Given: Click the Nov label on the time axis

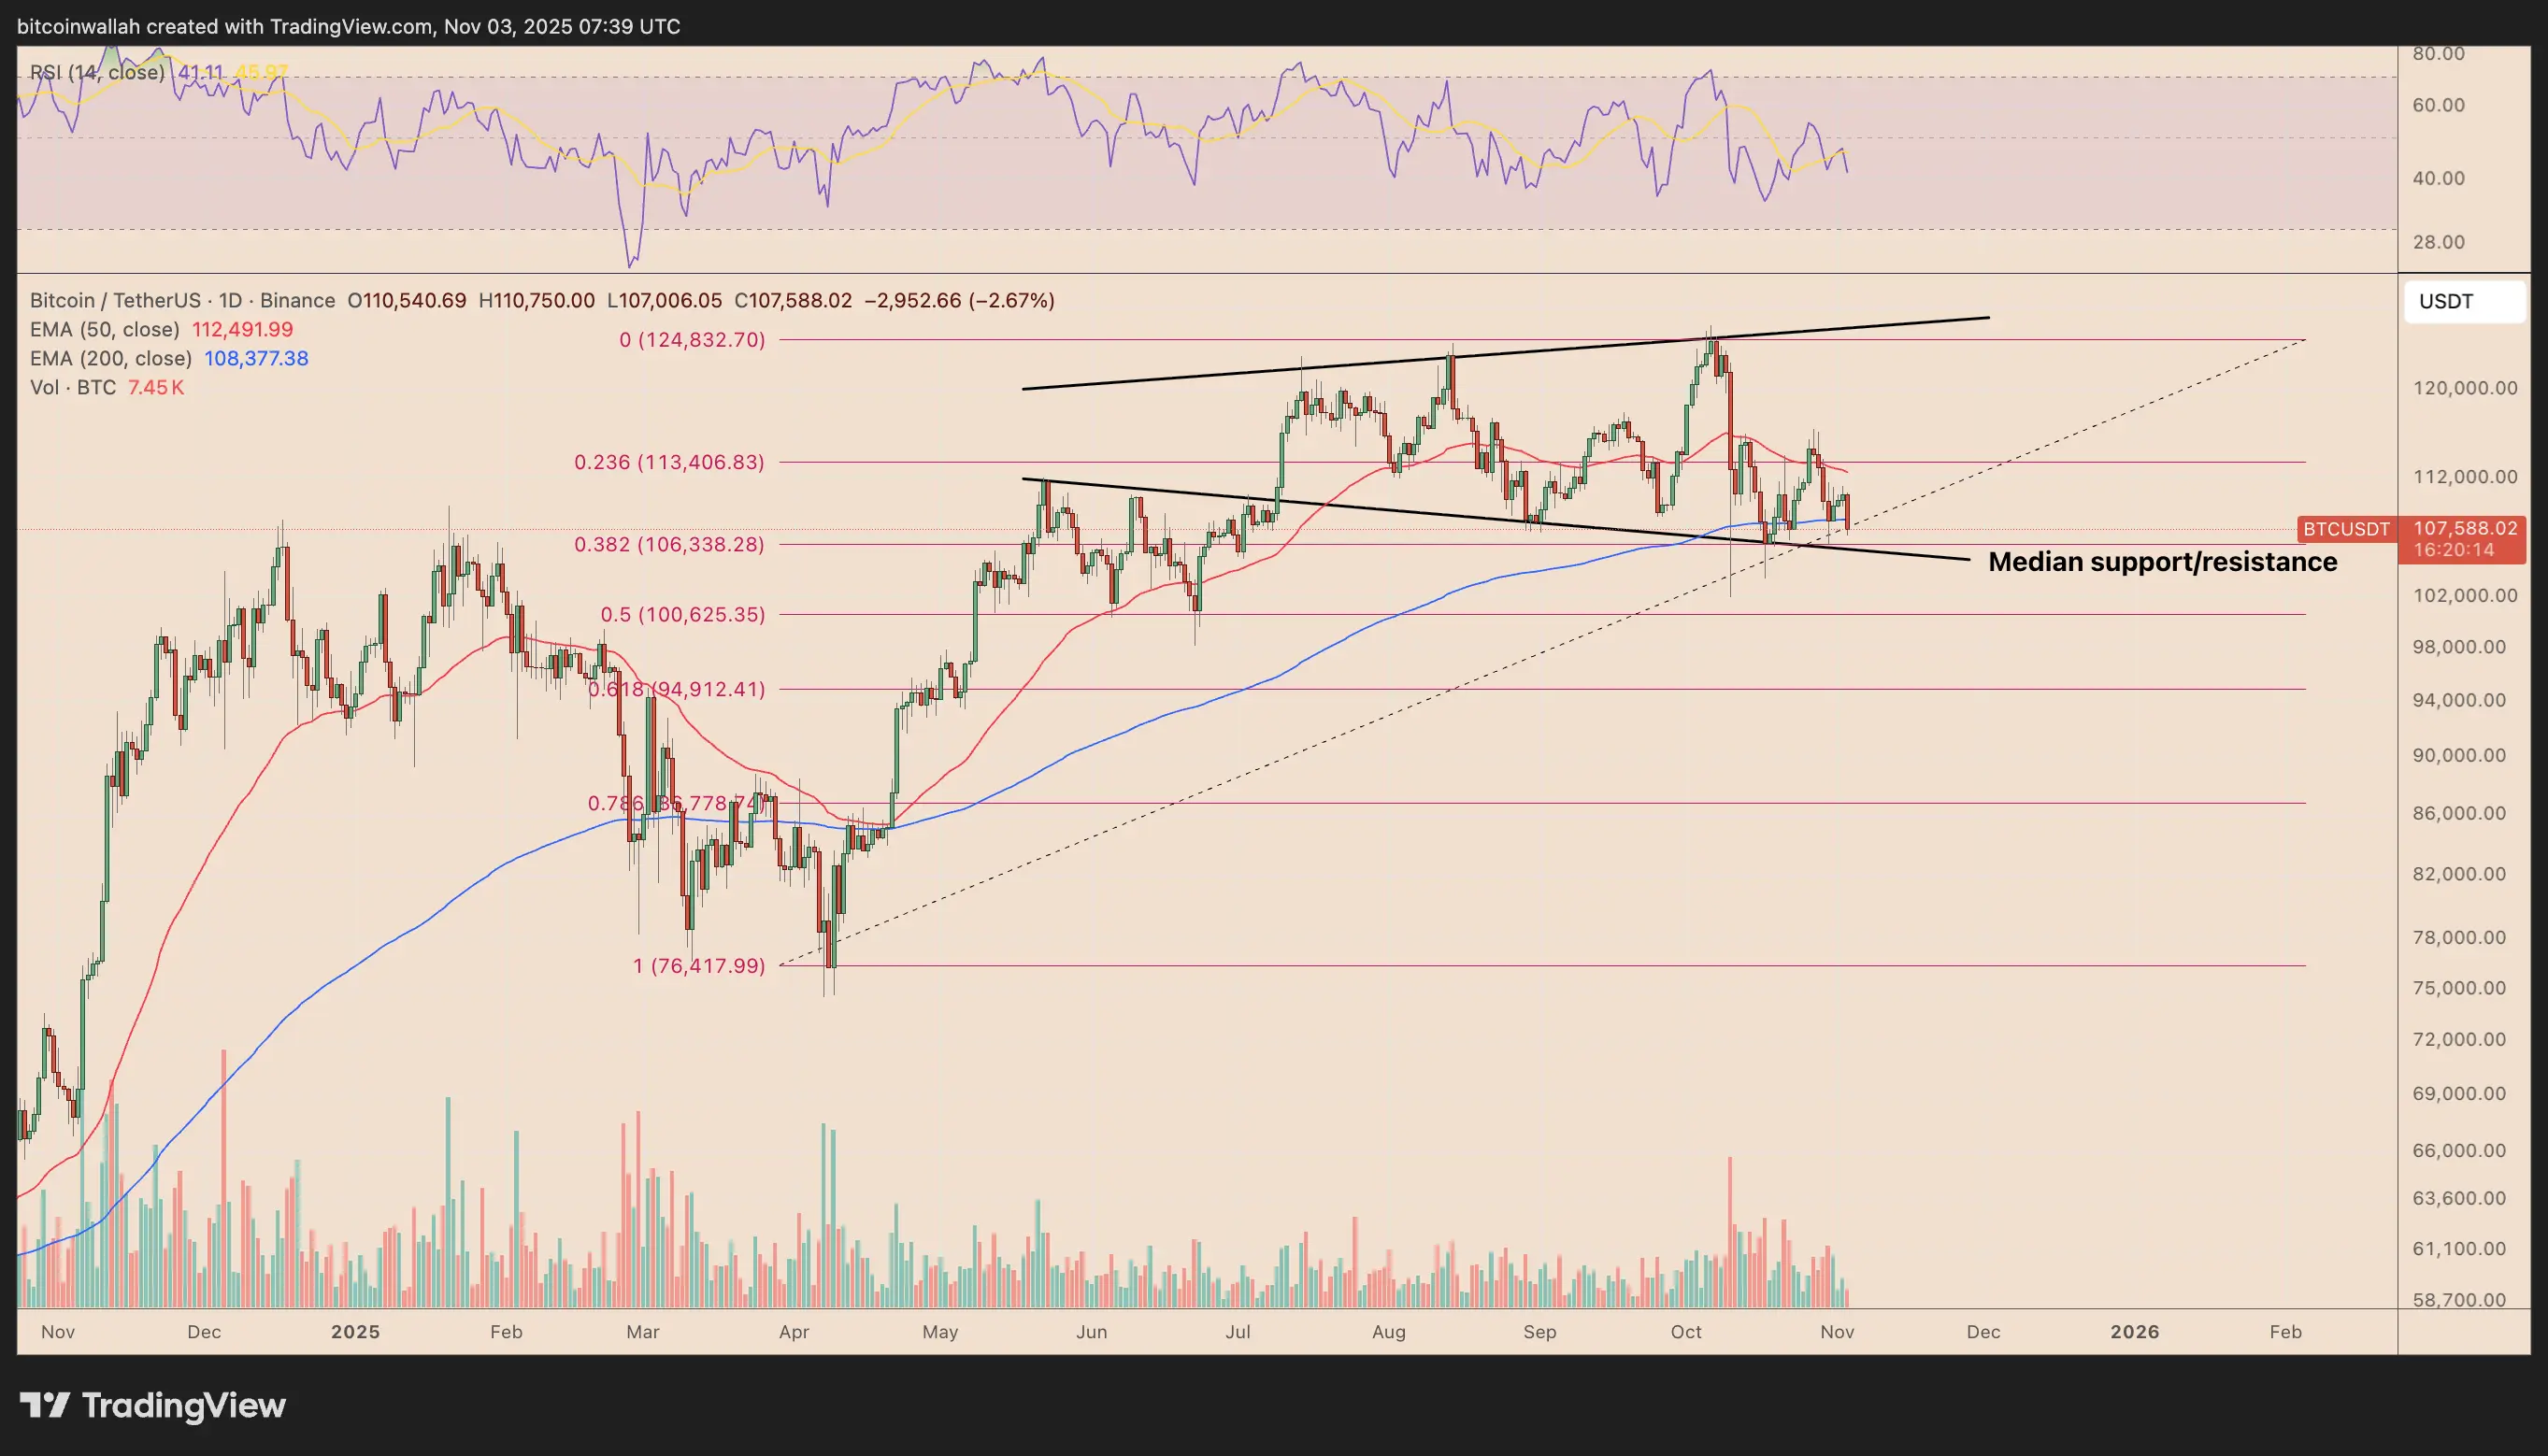Looking at the screenshot, I should pos(57,1332).
